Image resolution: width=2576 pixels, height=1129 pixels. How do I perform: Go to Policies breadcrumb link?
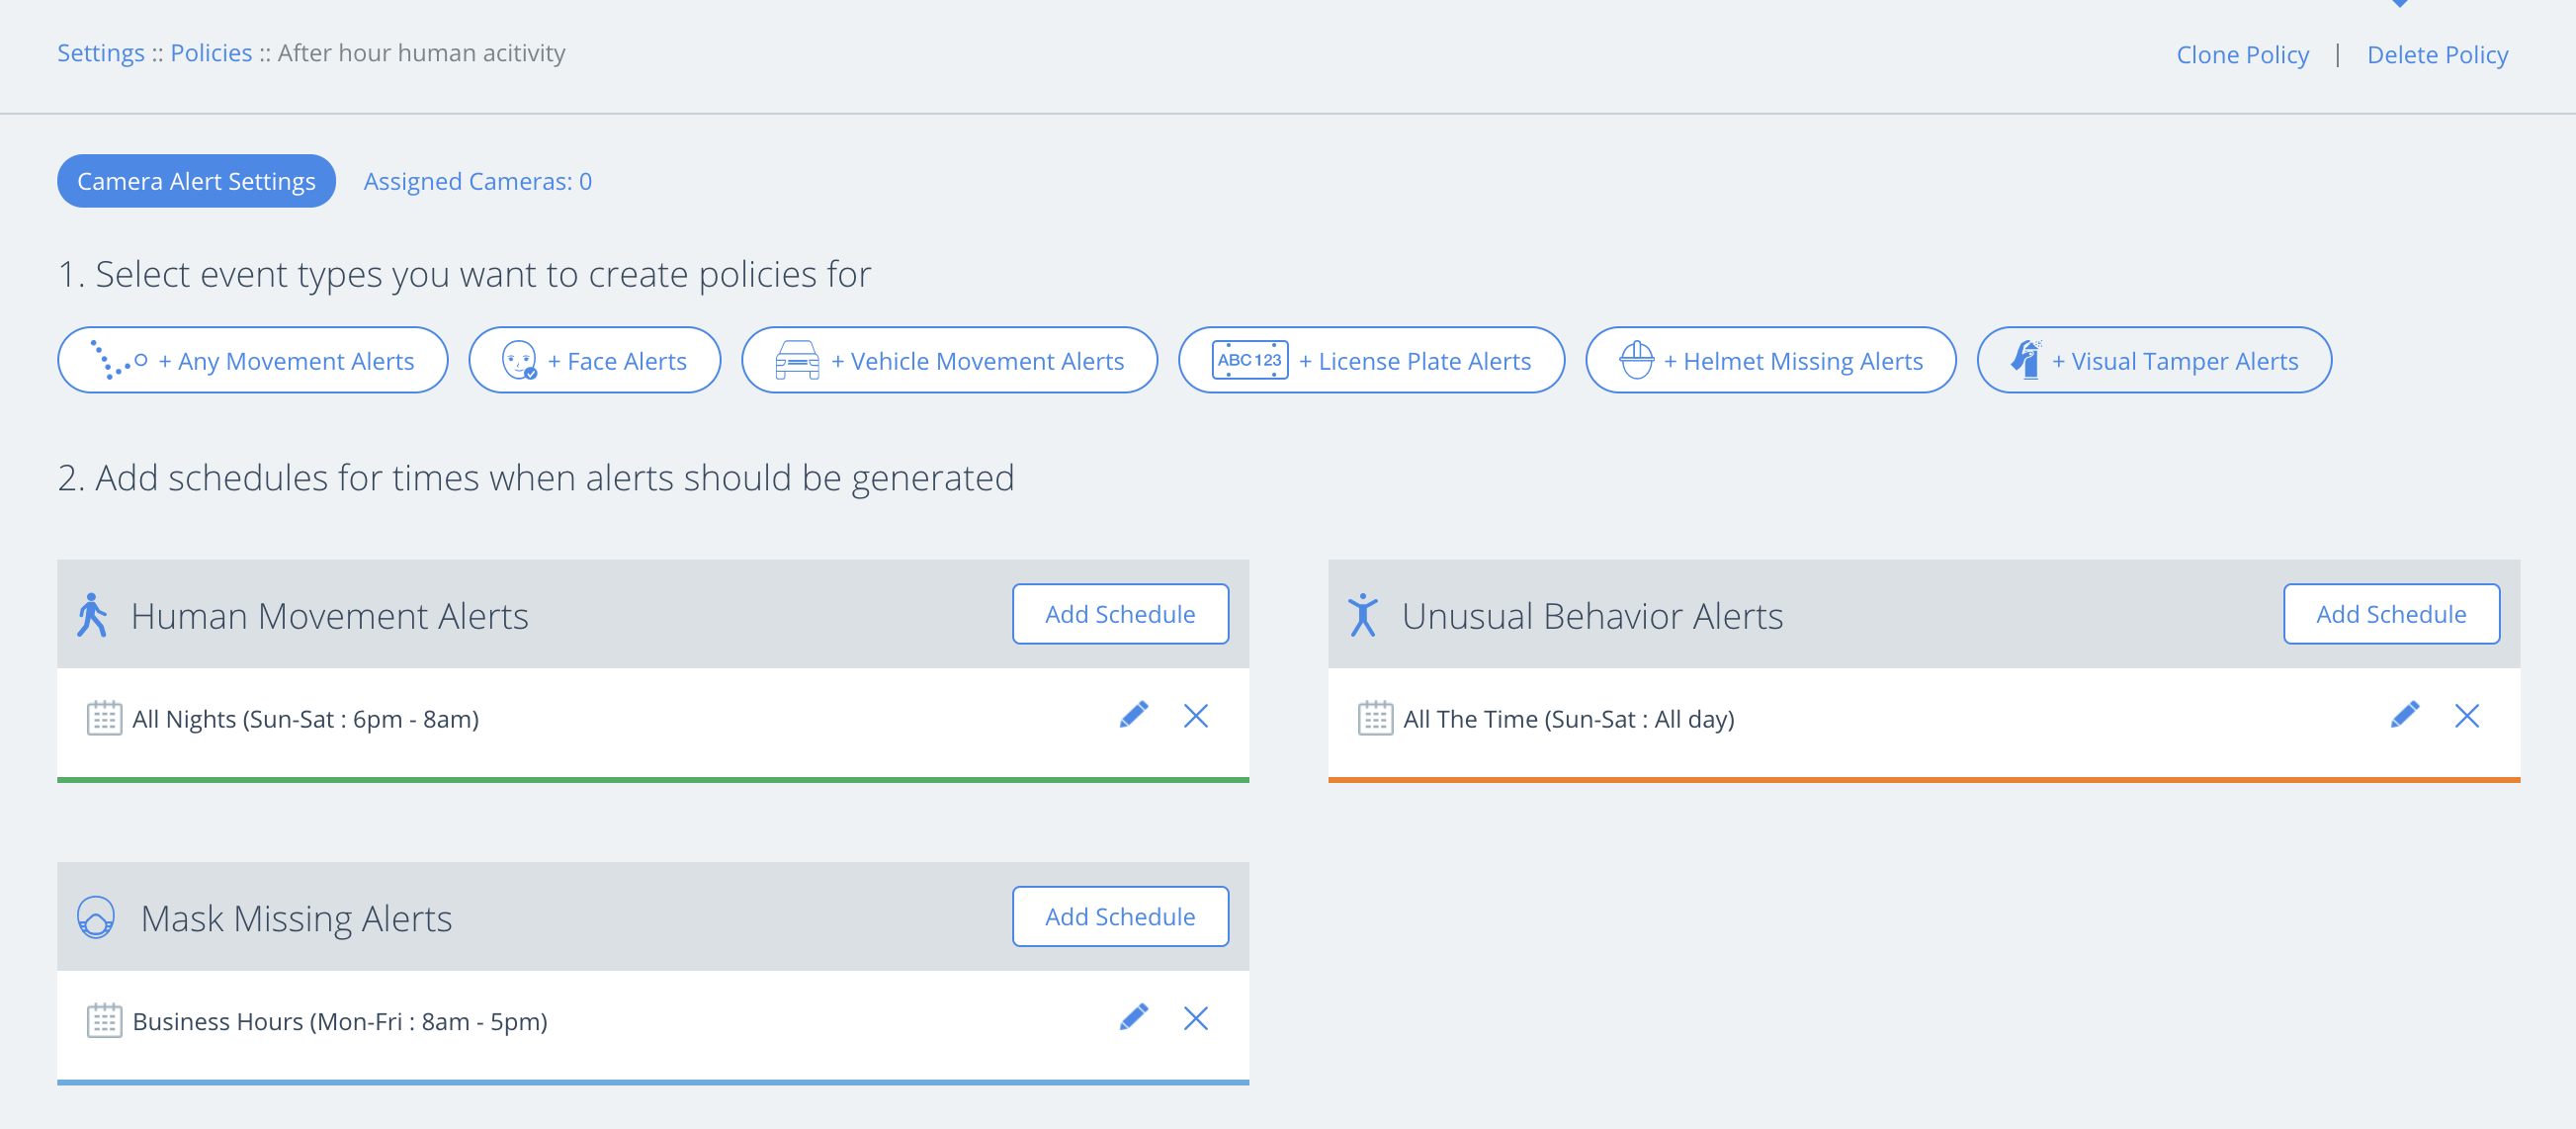[x=211, y=52]
